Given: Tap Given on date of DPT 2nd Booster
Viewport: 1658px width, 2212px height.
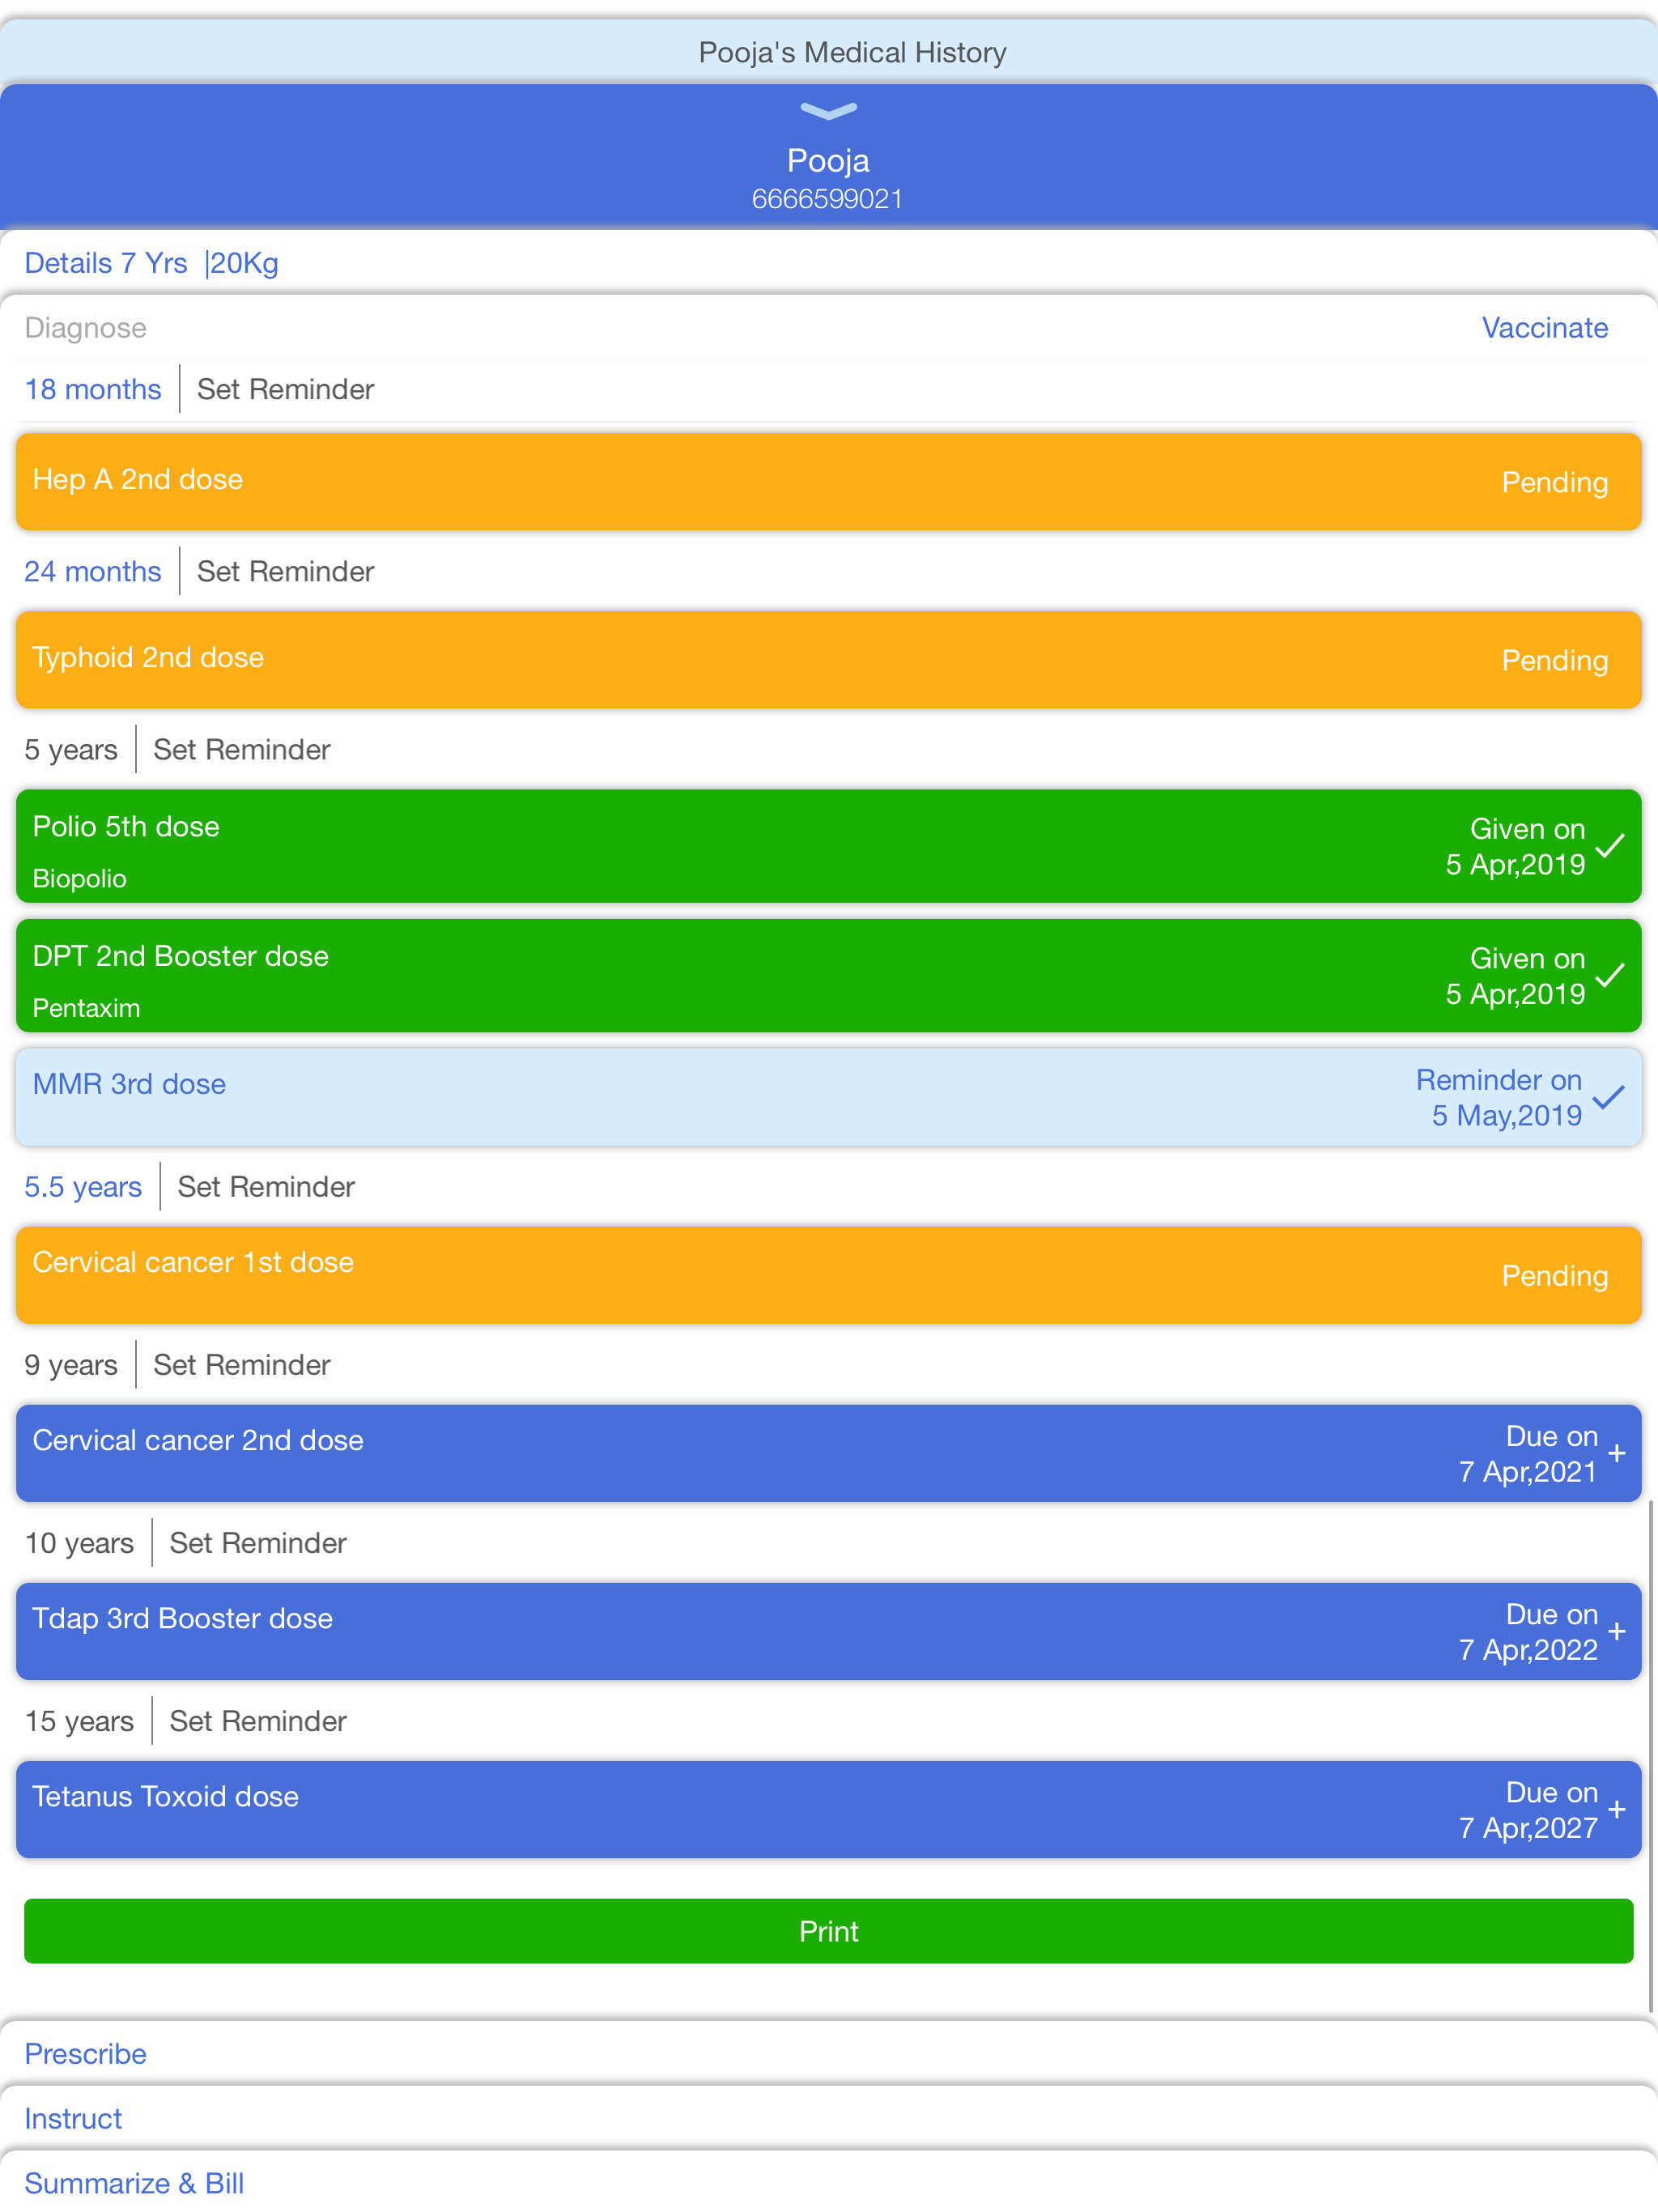Looking at the screenshot, I should [1515, 976].
